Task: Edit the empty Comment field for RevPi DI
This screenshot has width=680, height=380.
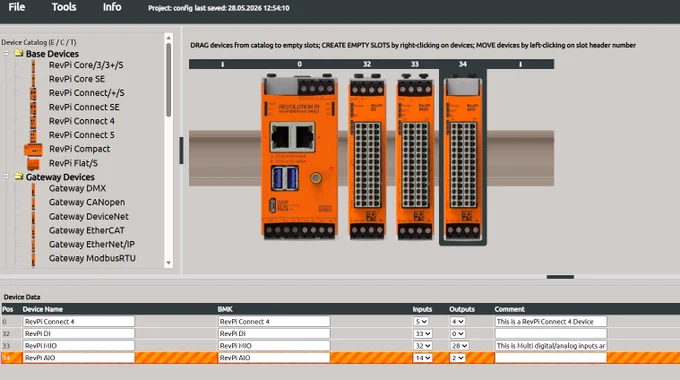Action: coord(550,334)
